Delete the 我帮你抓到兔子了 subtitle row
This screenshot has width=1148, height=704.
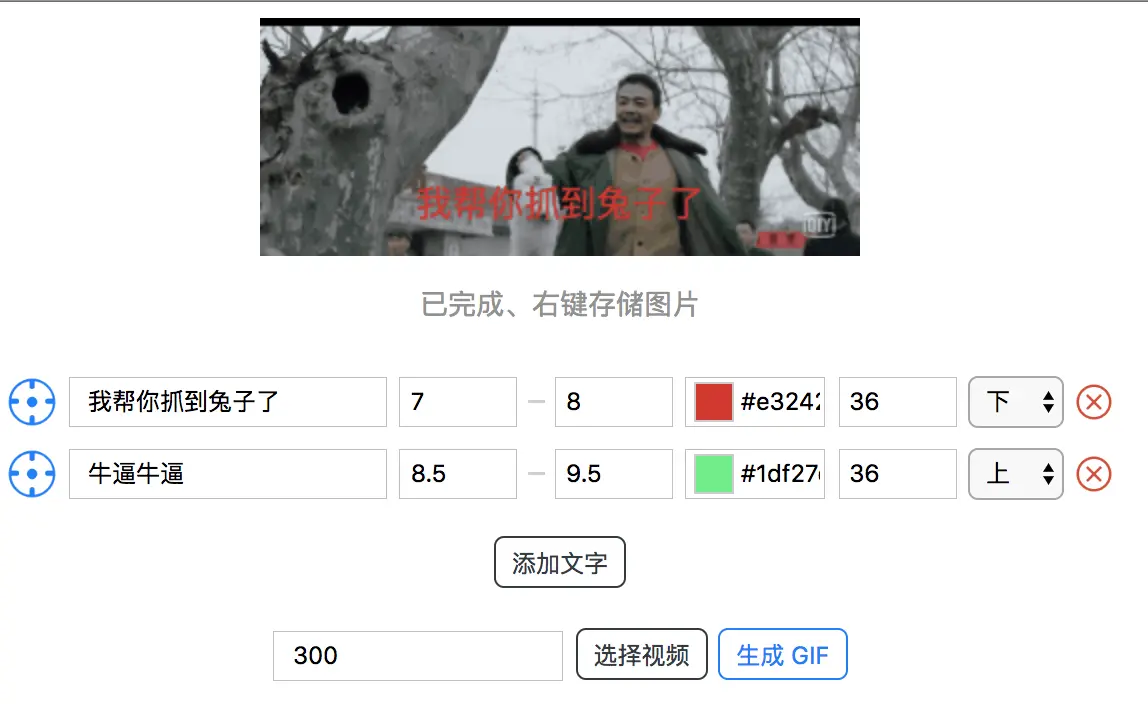pos(1094,402)
